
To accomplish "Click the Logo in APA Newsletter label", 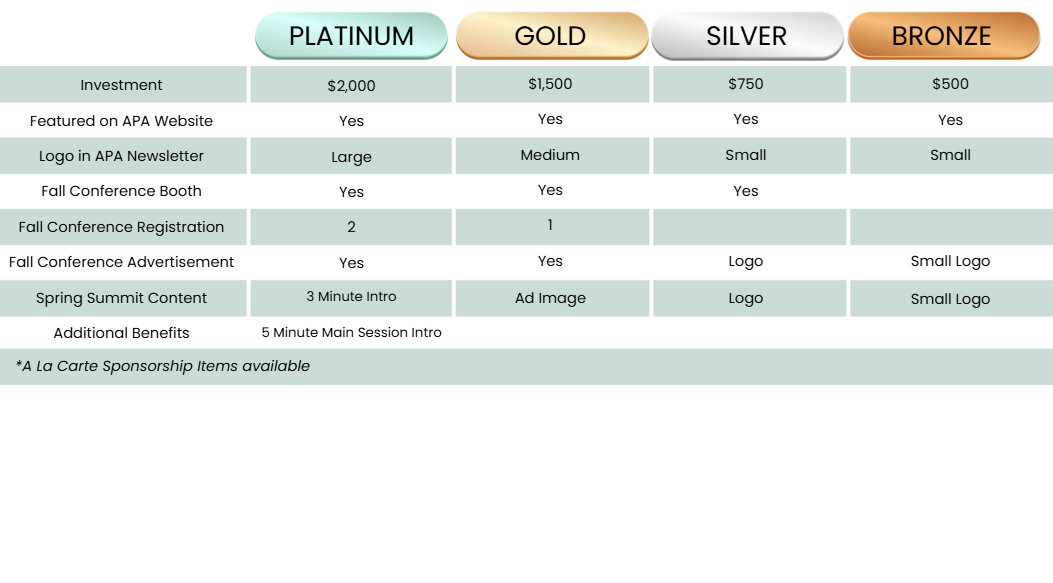I will click(x=122, y=156).
